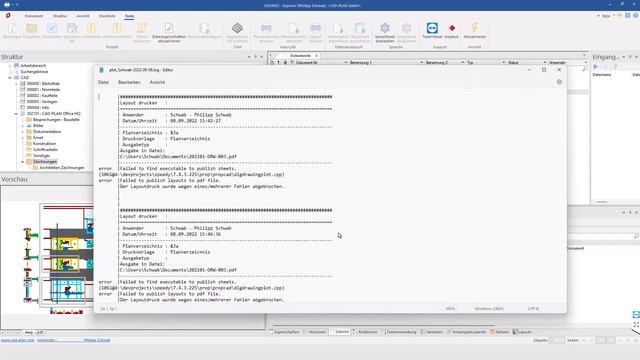
Task: Open Benennung 1 column filter dropdown
Action: point(421,62)
